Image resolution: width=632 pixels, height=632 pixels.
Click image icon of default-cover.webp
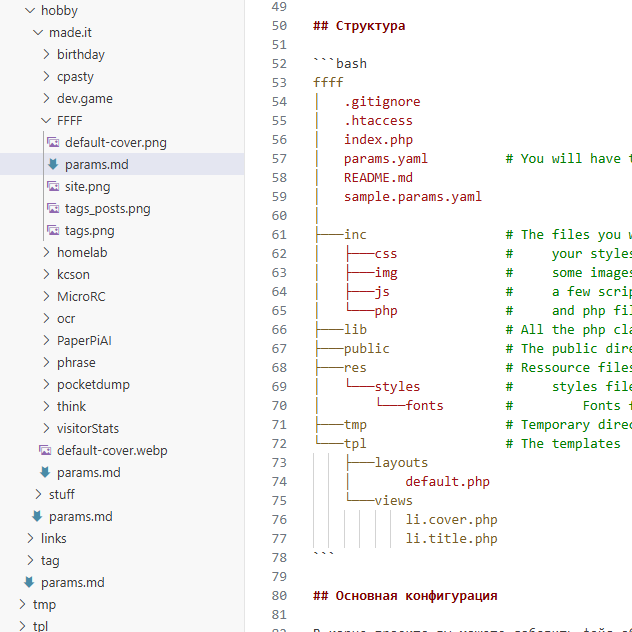point(45,450)
